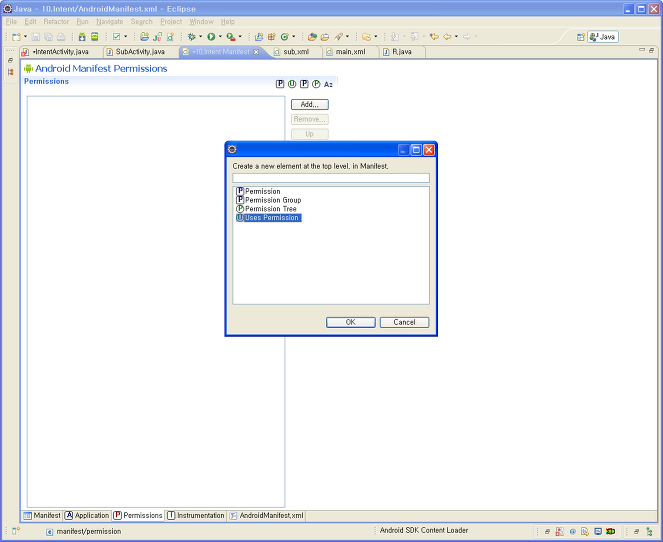Click the Print toolbar icon
The height and width of the screenshot is (542, 663).
click(61, 37)
